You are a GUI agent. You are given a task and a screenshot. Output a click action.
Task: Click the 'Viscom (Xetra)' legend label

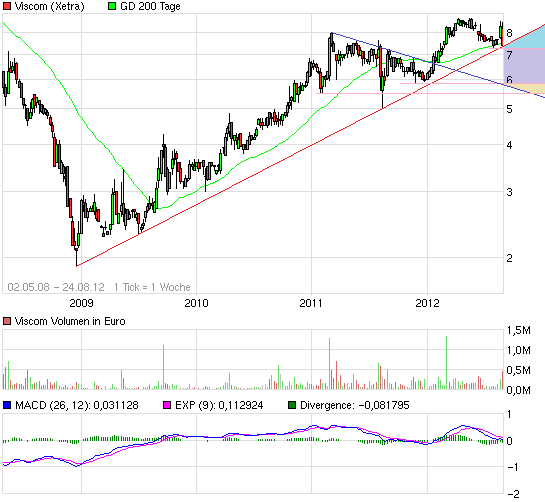point(49,6)
